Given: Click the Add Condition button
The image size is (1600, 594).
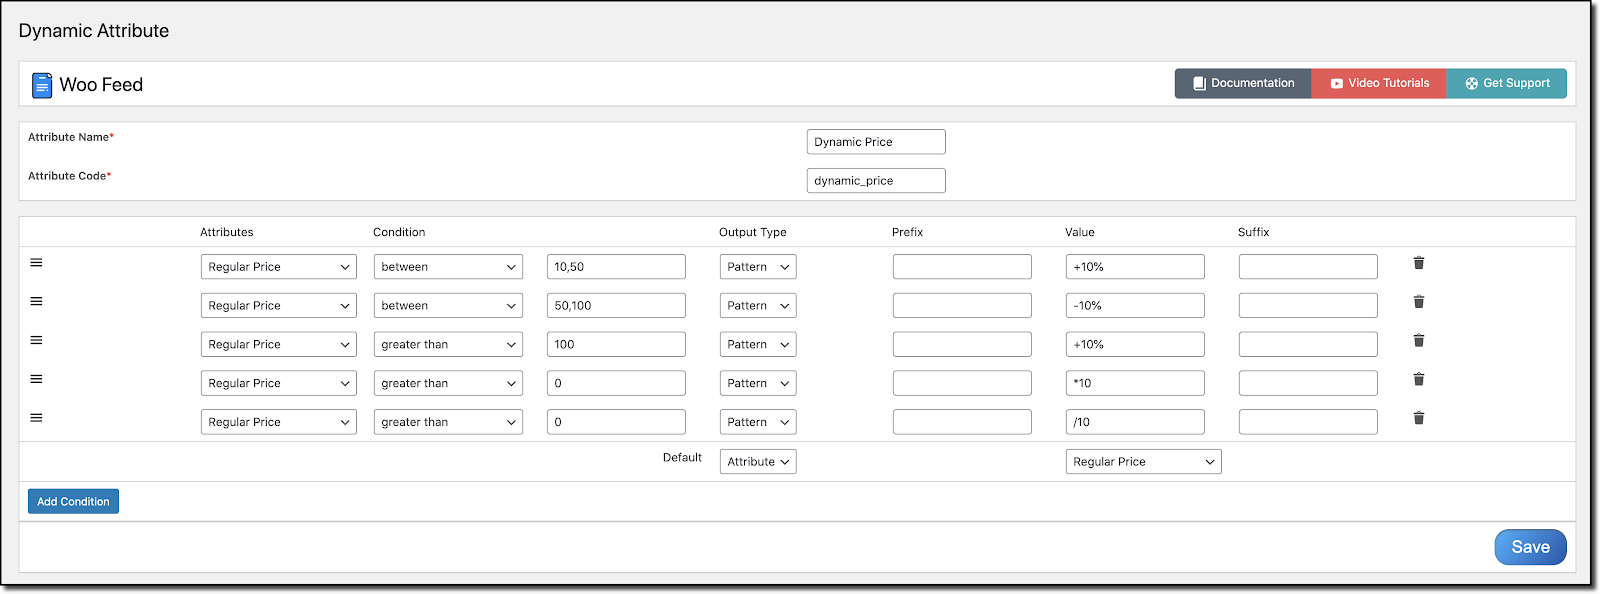Looking at the screenshot, I should pyautogui.click(x=73, y=502).
